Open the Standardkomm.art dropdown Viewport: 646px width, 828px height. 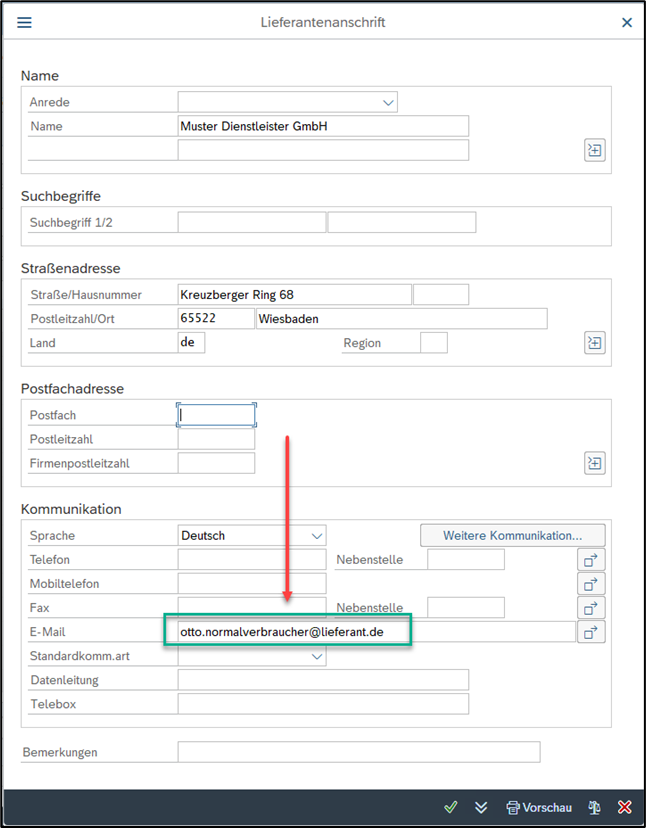[x=317, y=656]
